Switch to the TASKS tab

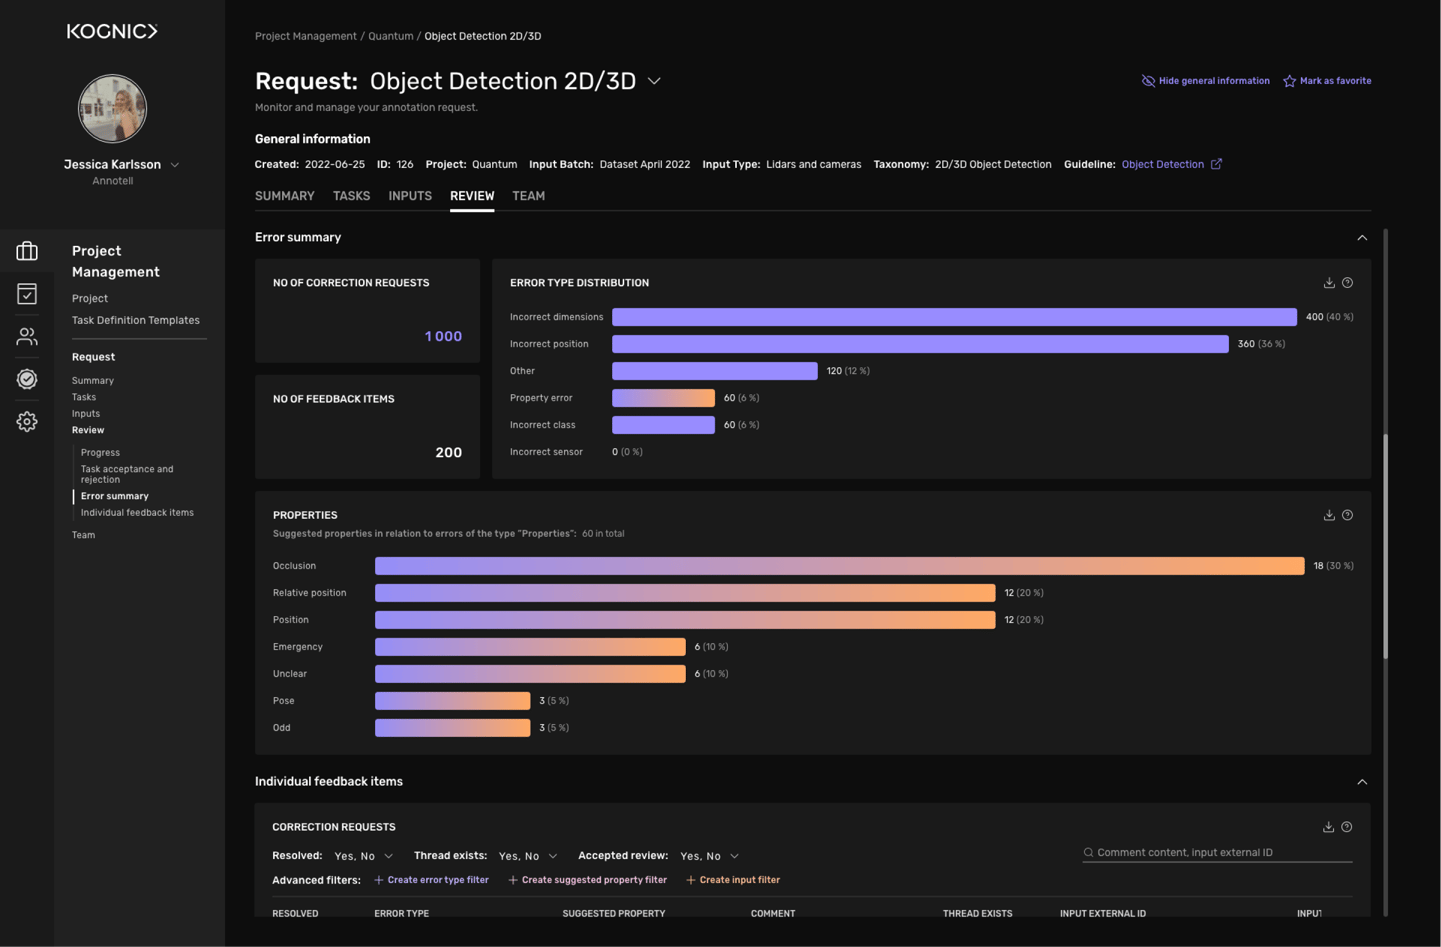[351, 196]
